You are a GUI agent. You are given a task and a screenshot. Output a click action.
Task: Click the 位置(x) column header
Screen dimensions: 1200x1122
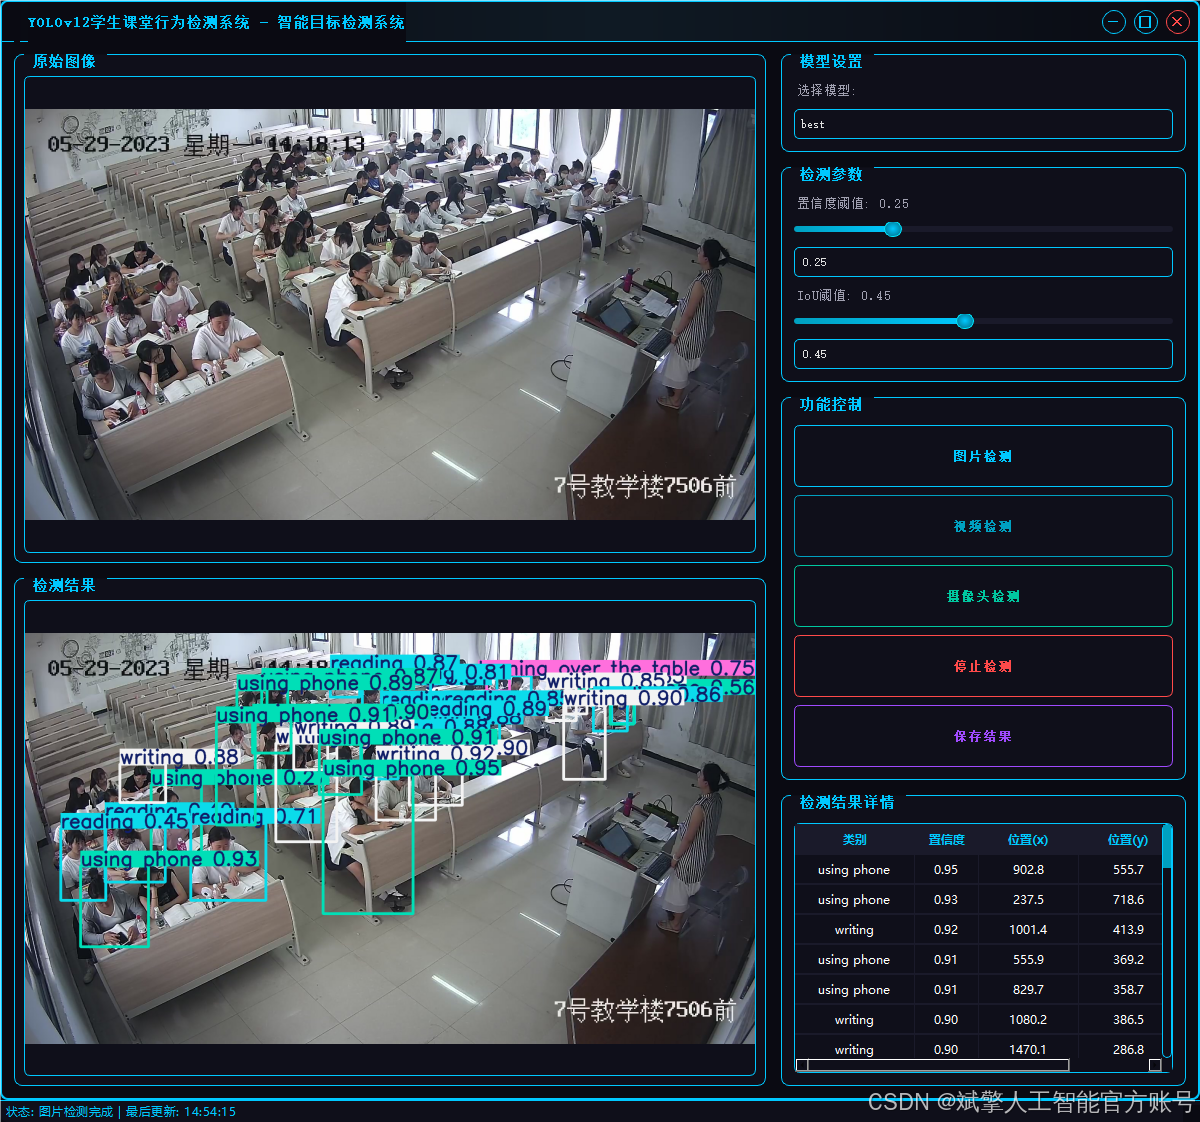click(x=1028, y=840)
